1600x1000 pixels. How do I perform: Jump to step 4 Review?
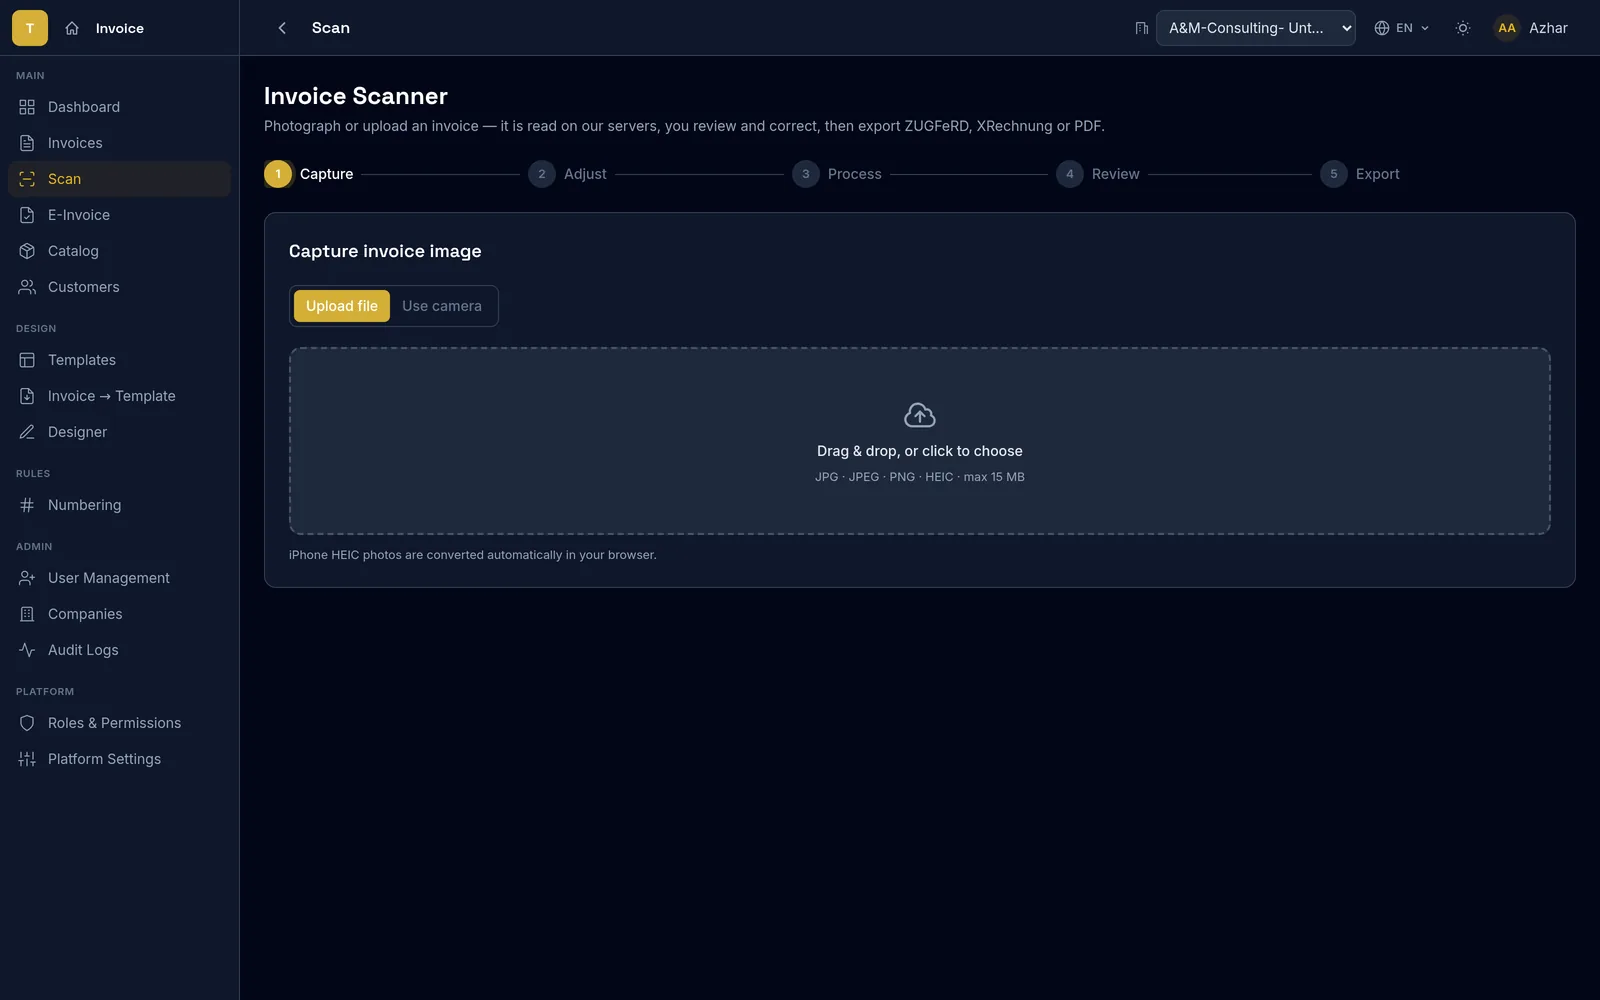pyautogui.click(x=1098, y=174)
